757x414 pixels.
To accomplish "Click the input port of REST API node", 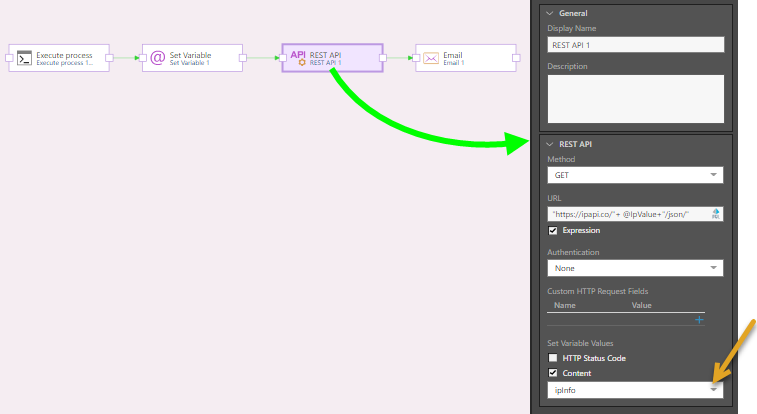I will [x=283, y=58].
